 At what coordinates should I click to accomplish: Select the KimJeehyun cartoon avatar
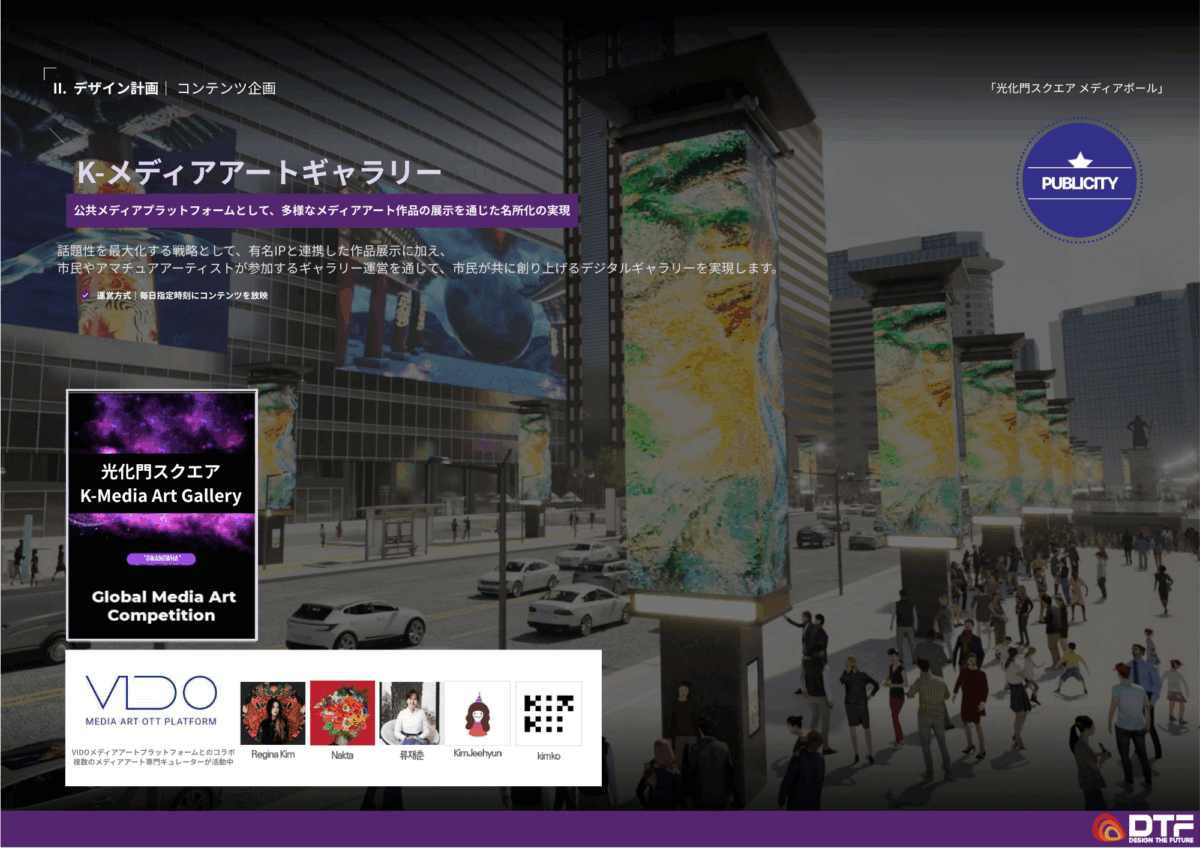tap(477, 713)
